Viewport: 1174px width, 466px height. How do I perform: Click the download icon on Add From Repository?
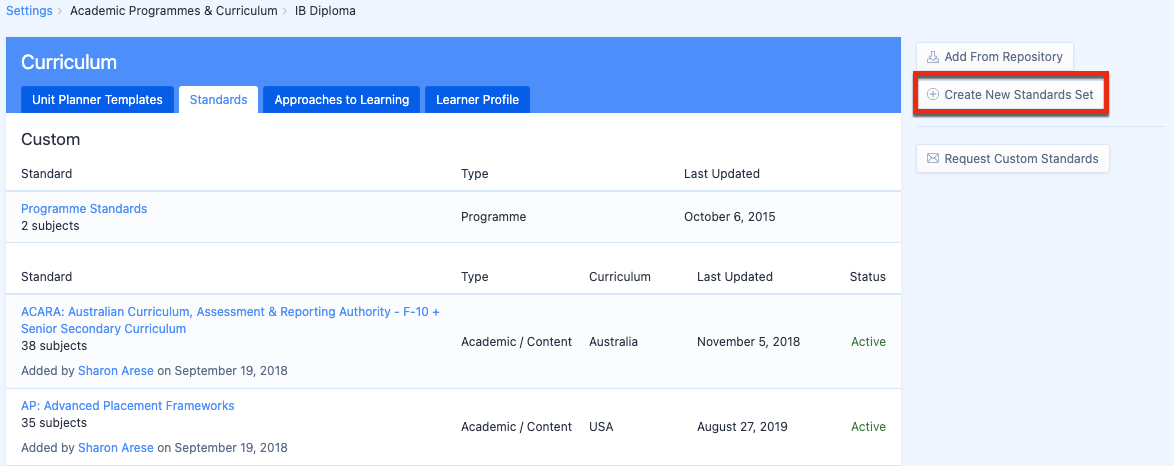(933, 57)
